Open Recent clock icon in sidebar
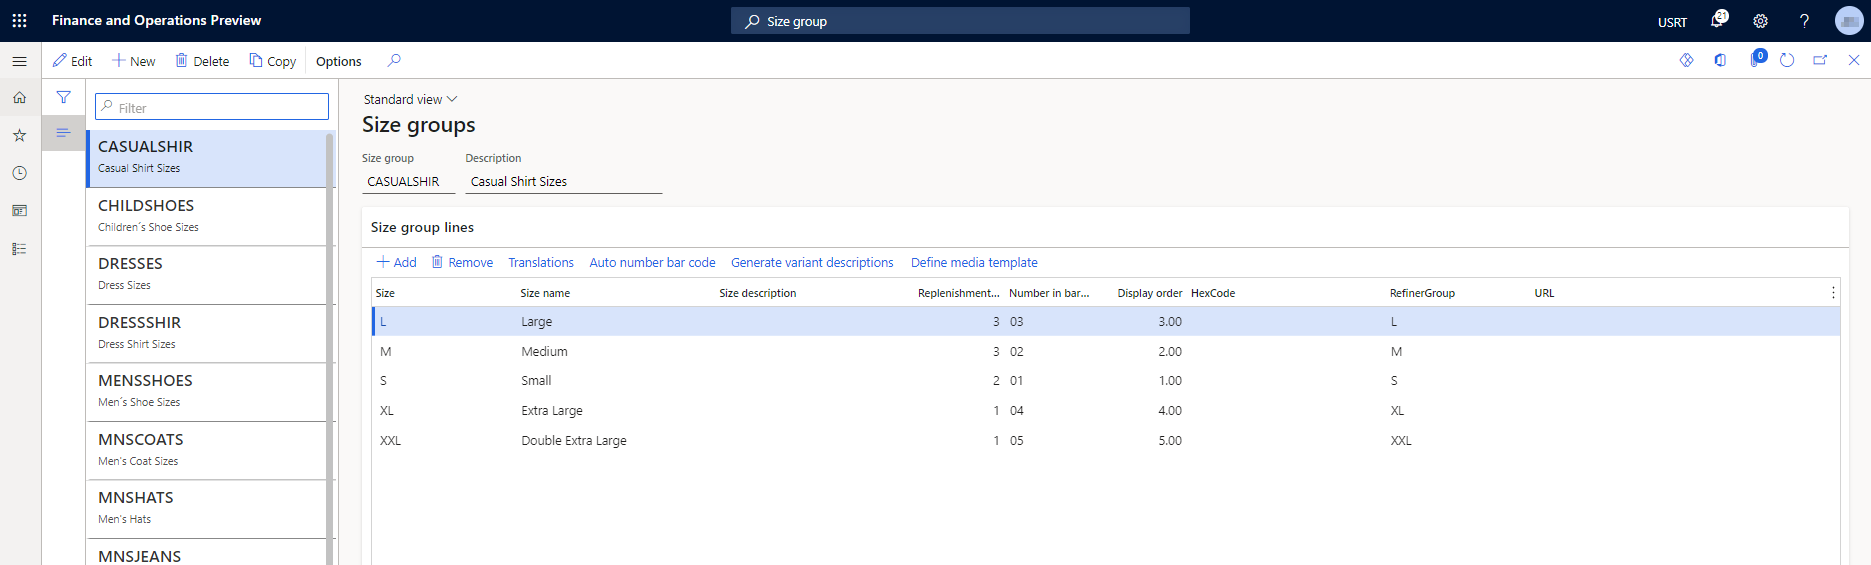The image size is (1871, 565). [x=19, y=173]
